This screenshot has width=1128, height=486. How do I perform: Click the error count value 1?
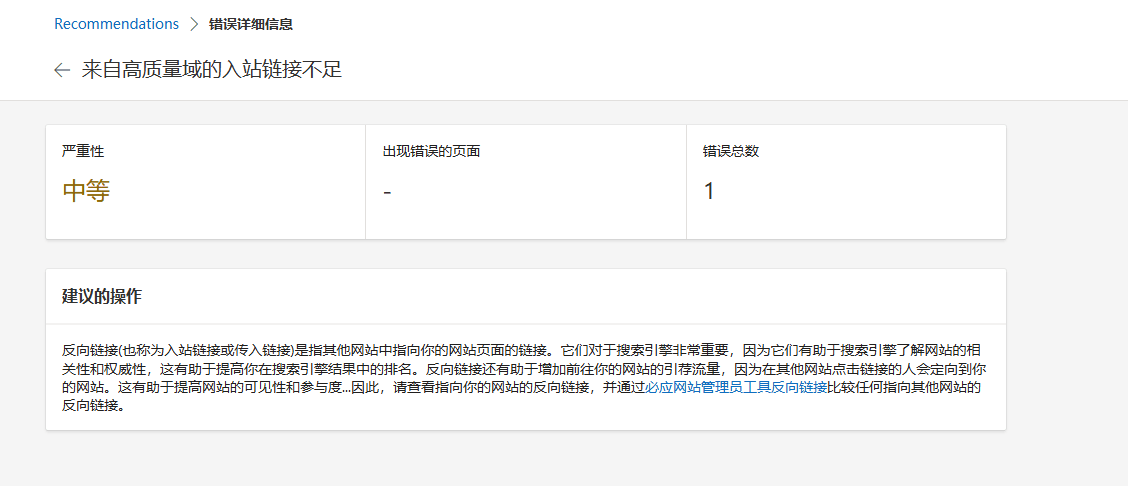(x=709, y=191)
